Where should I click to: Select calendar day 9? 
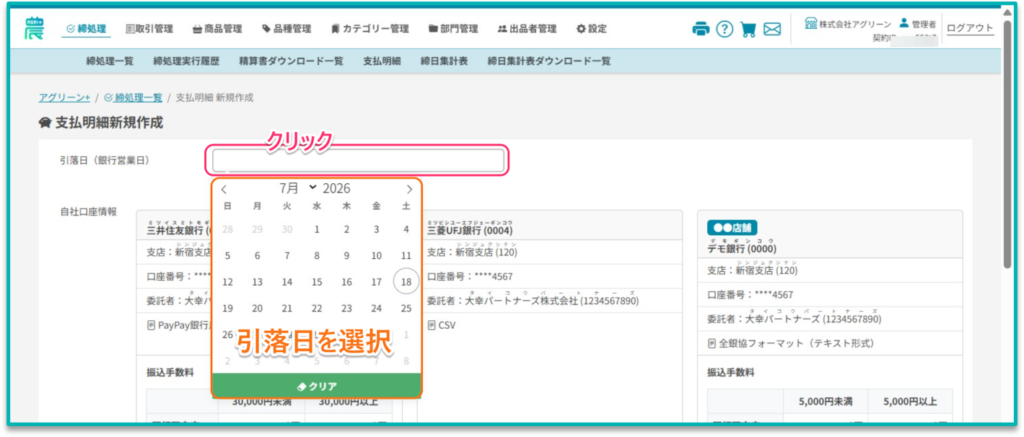tap(347, 256)
